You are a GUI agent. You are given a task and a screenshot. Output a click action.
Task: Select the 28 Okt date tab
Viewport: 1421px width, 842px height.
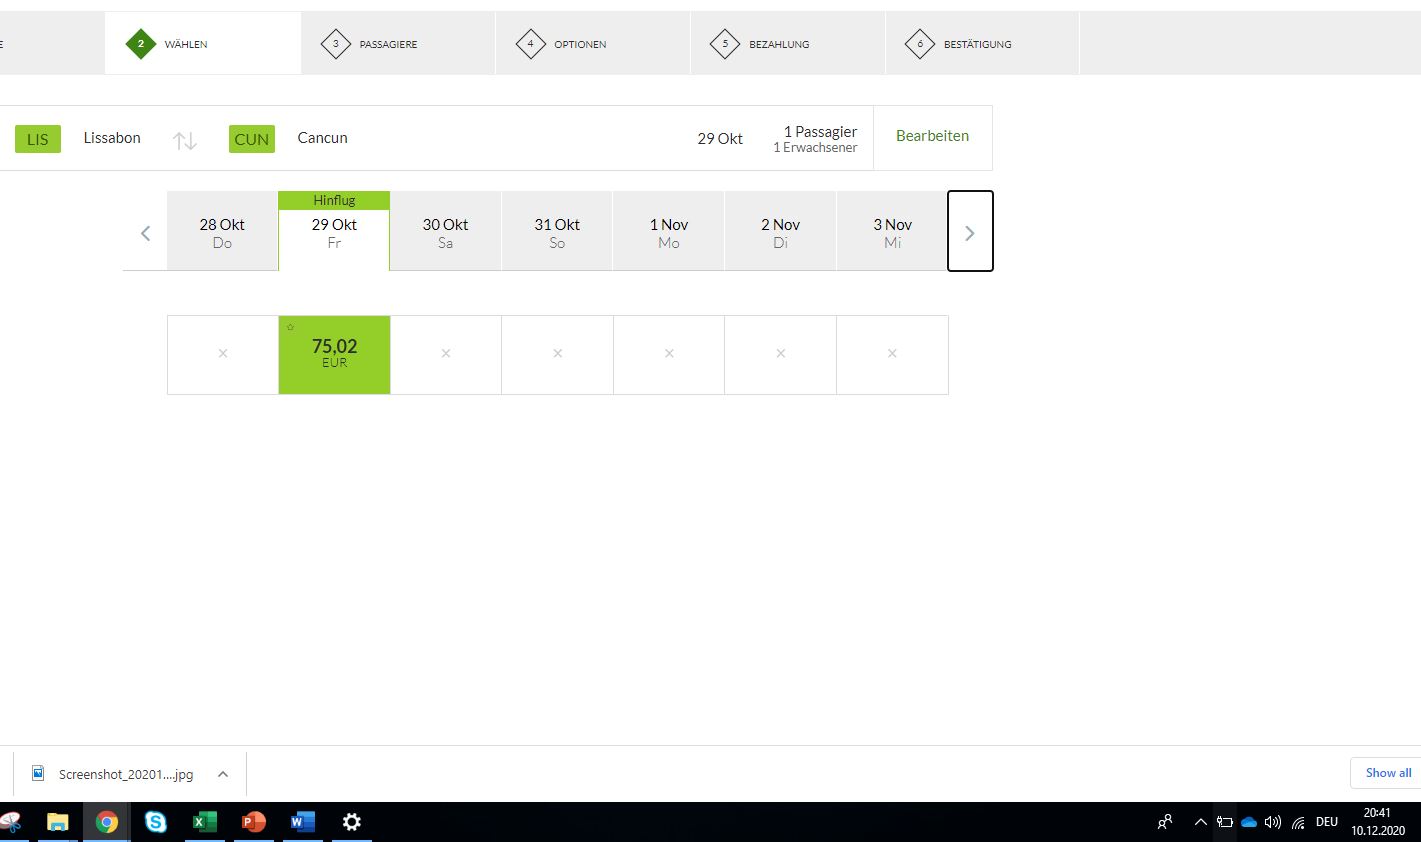click(222, 231)
